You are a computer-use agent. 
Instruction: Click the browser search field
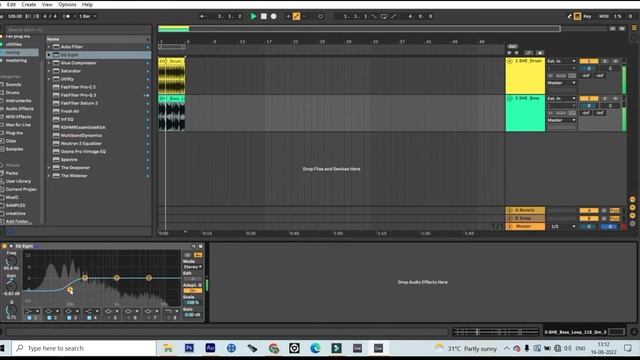point(78,30)
